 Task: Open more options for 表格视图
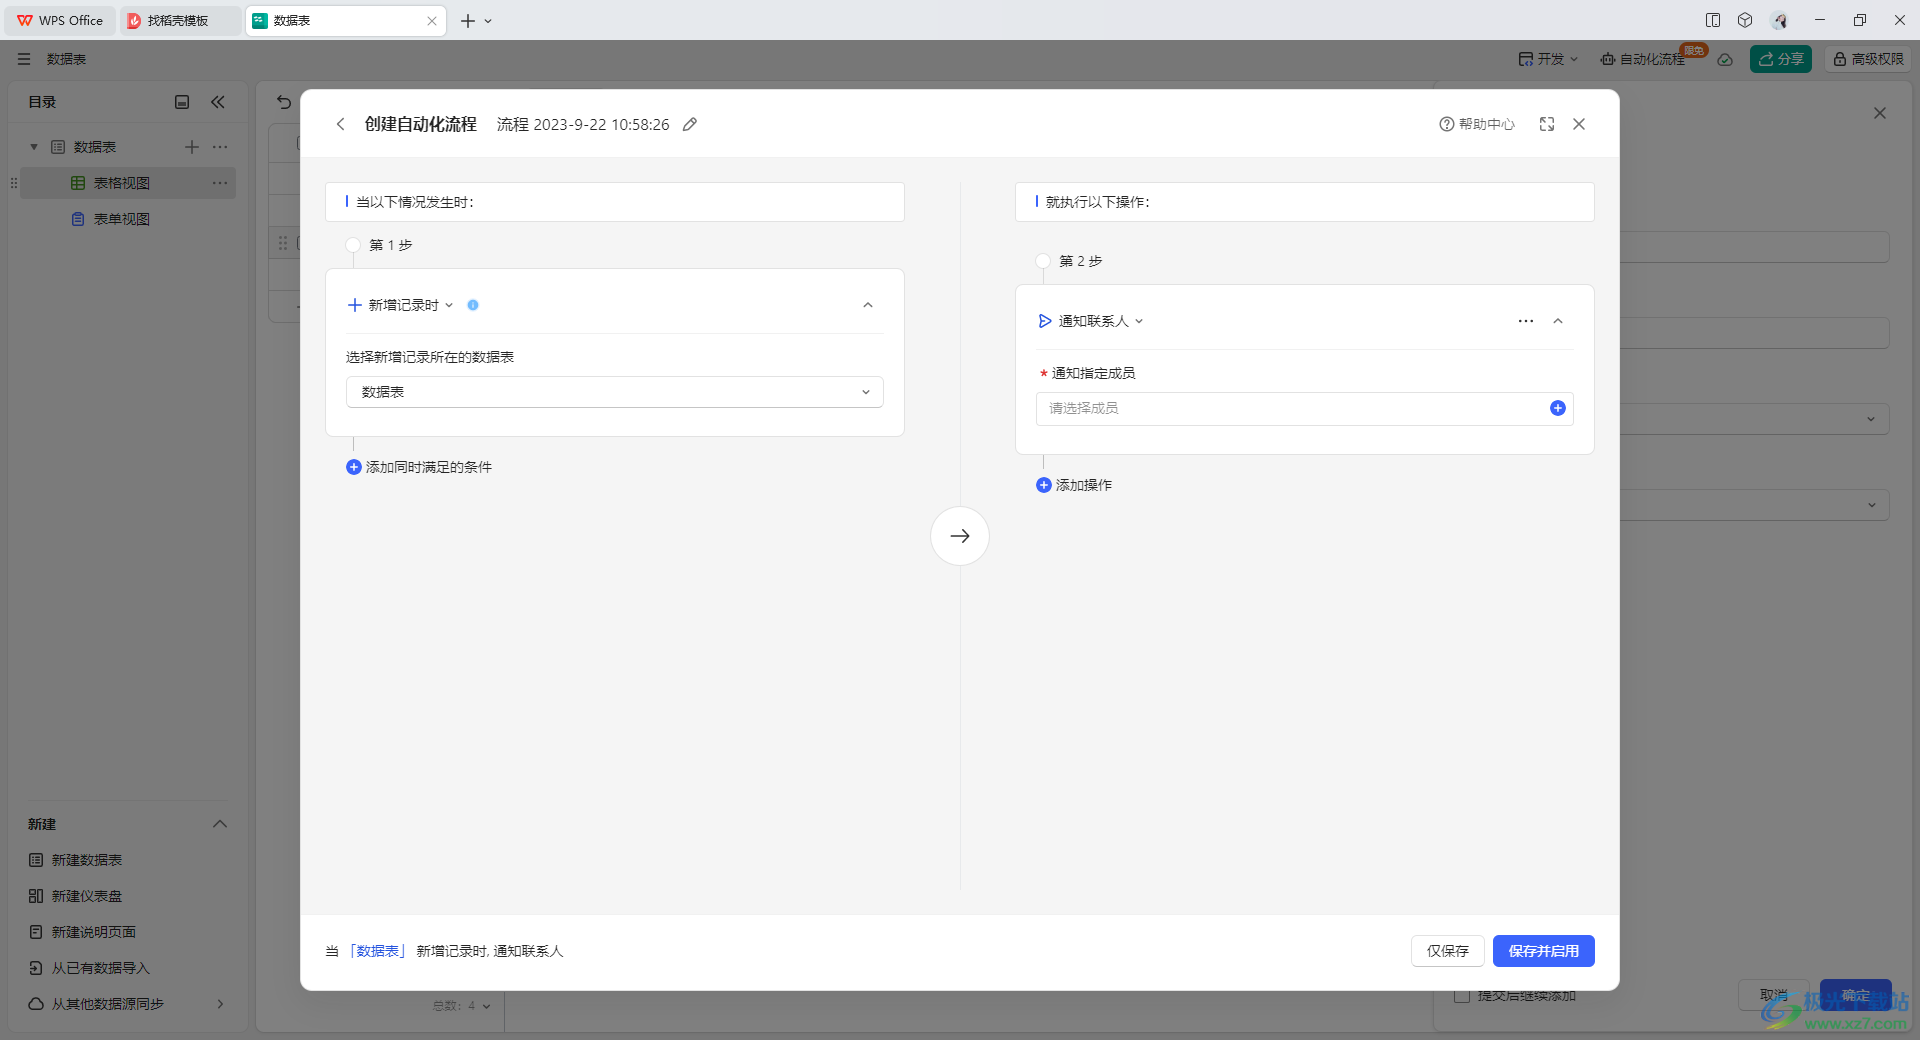click(220, 183)
